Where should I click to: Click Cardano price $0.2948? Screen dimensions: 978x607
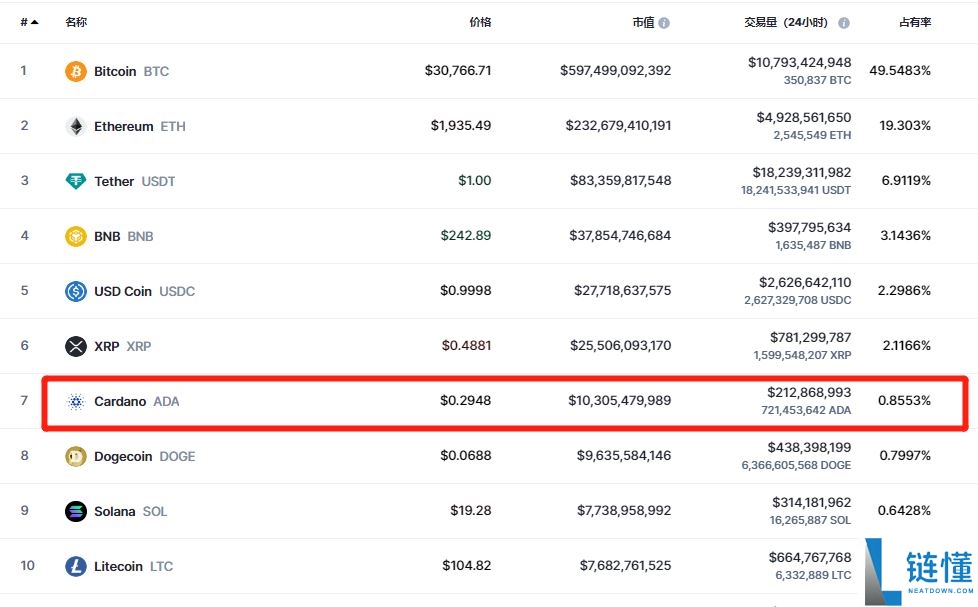coord(466,400)
